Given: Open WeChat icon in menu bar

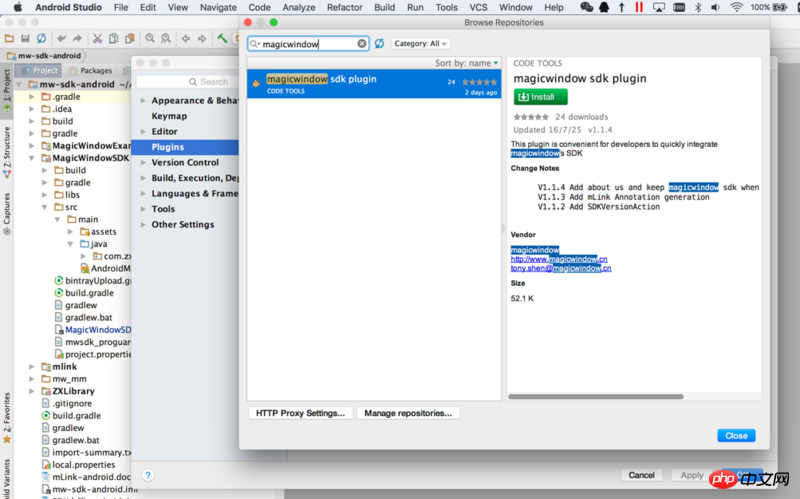Looking at the screenshot, I should pos(587,7).
